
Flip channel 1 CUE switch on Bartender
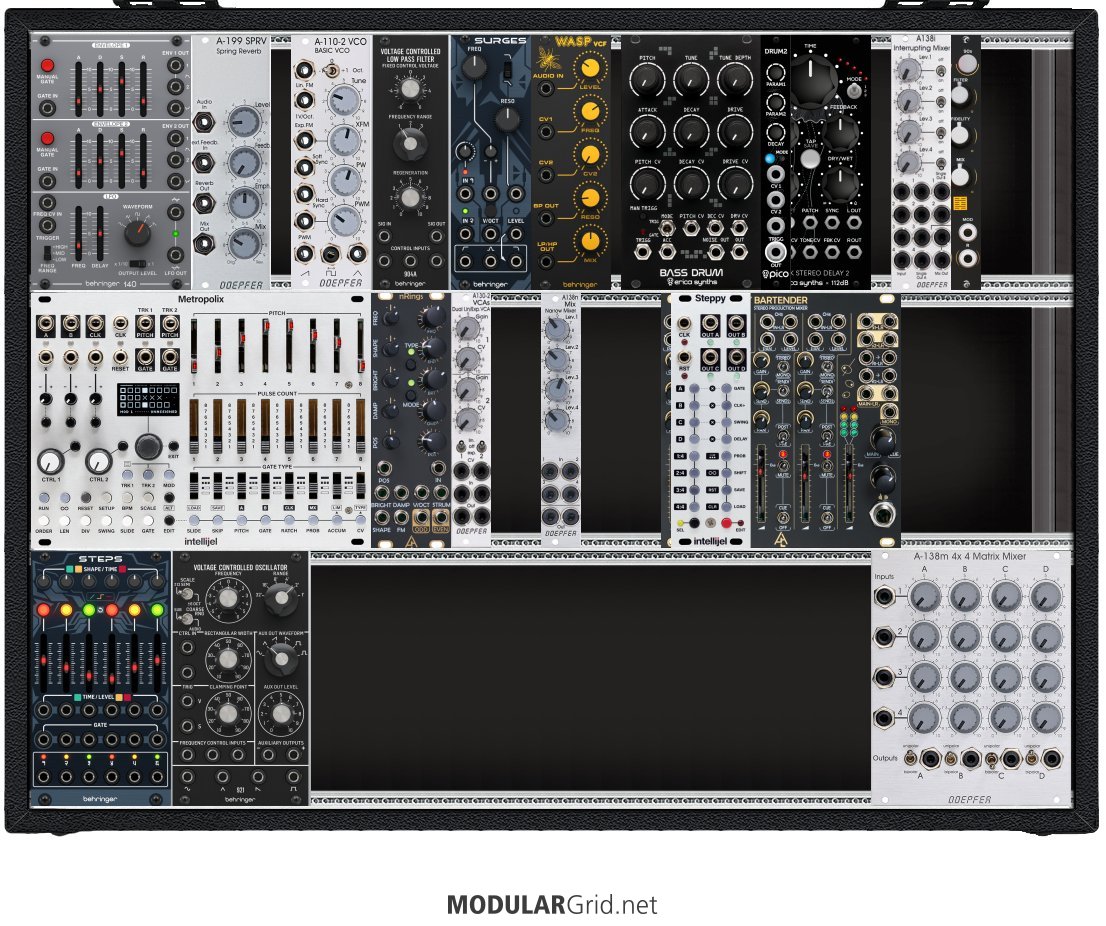point(783,517)
